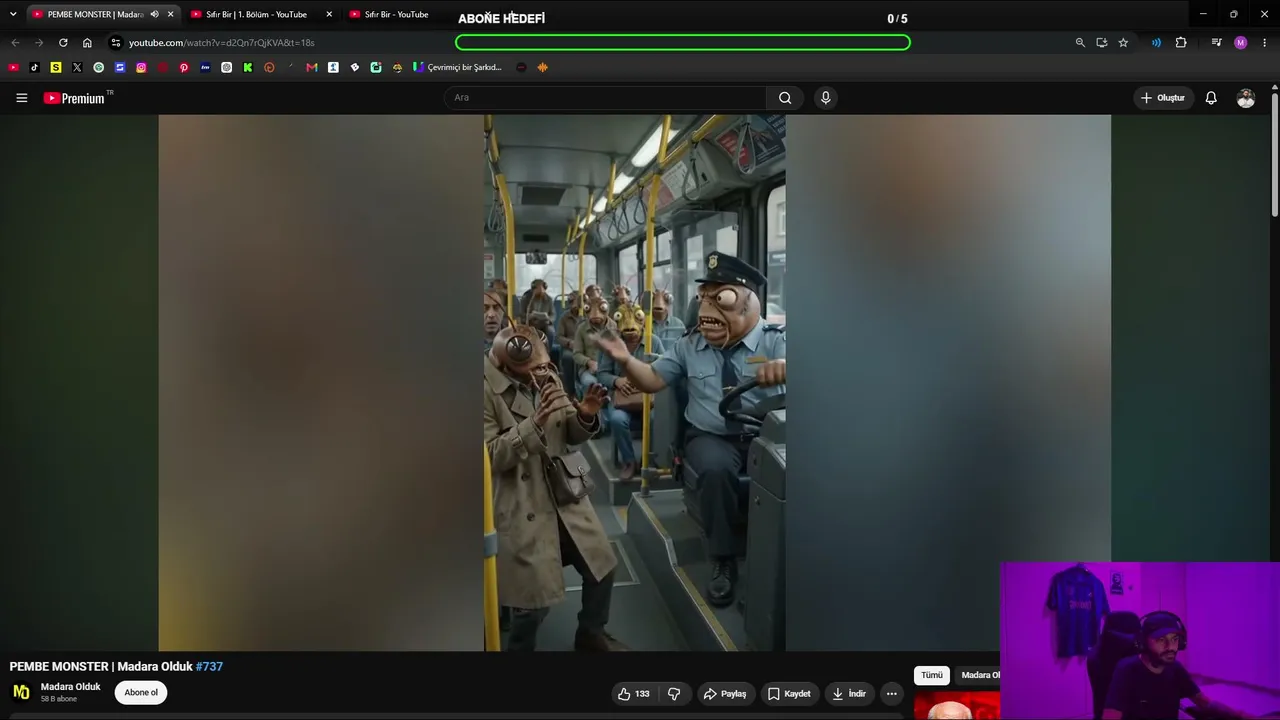Subscribe with the 'Abone ol' button
Viewport: 1280px width, 720px height.
tap(141, 692)
